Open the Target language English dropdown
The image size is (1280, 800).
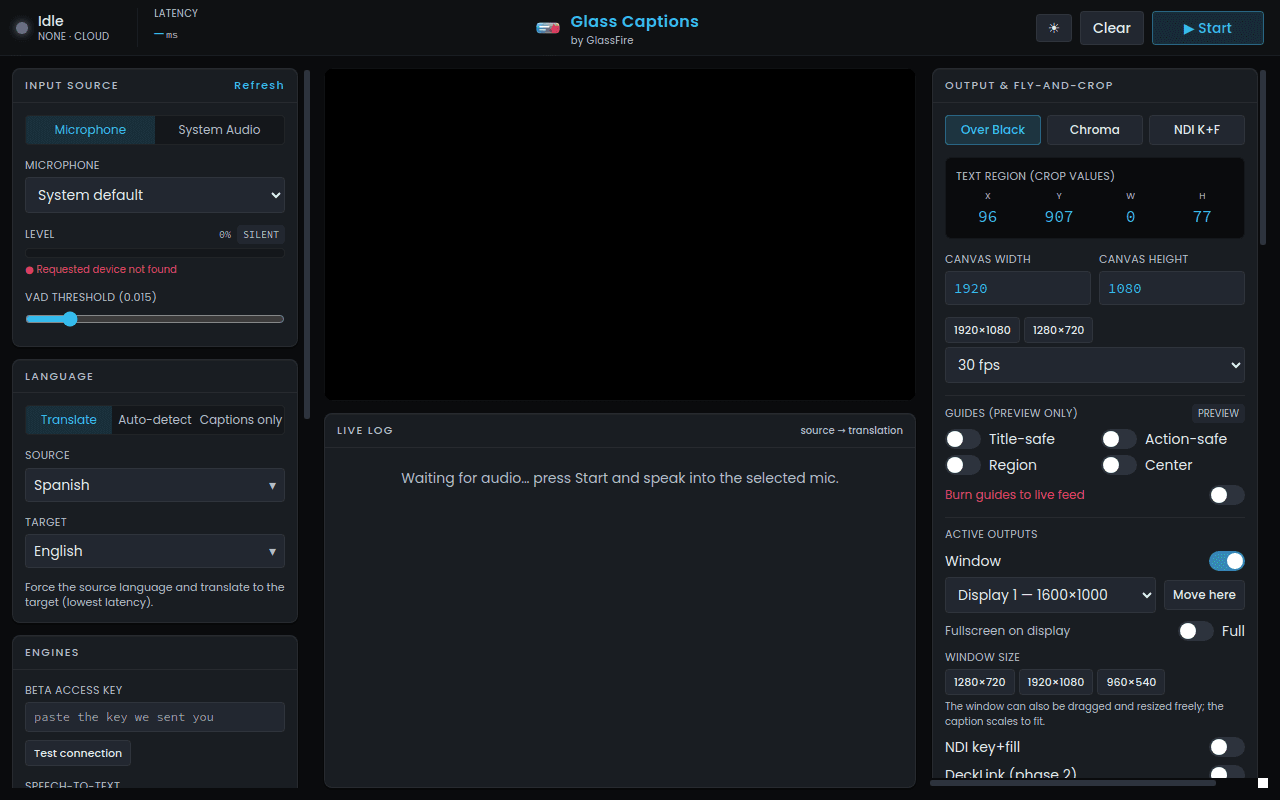[x=155, y=551]
